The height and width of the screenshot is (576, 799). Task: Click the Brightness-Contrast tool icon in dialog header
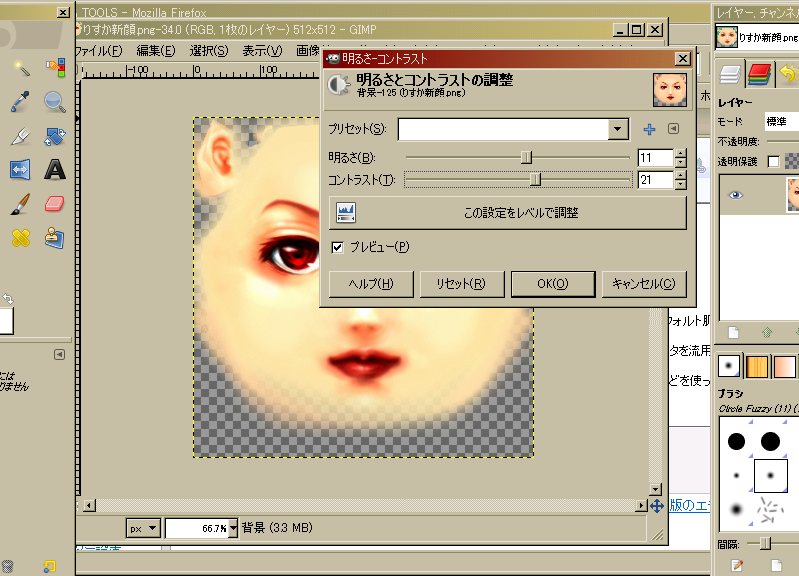339,85
